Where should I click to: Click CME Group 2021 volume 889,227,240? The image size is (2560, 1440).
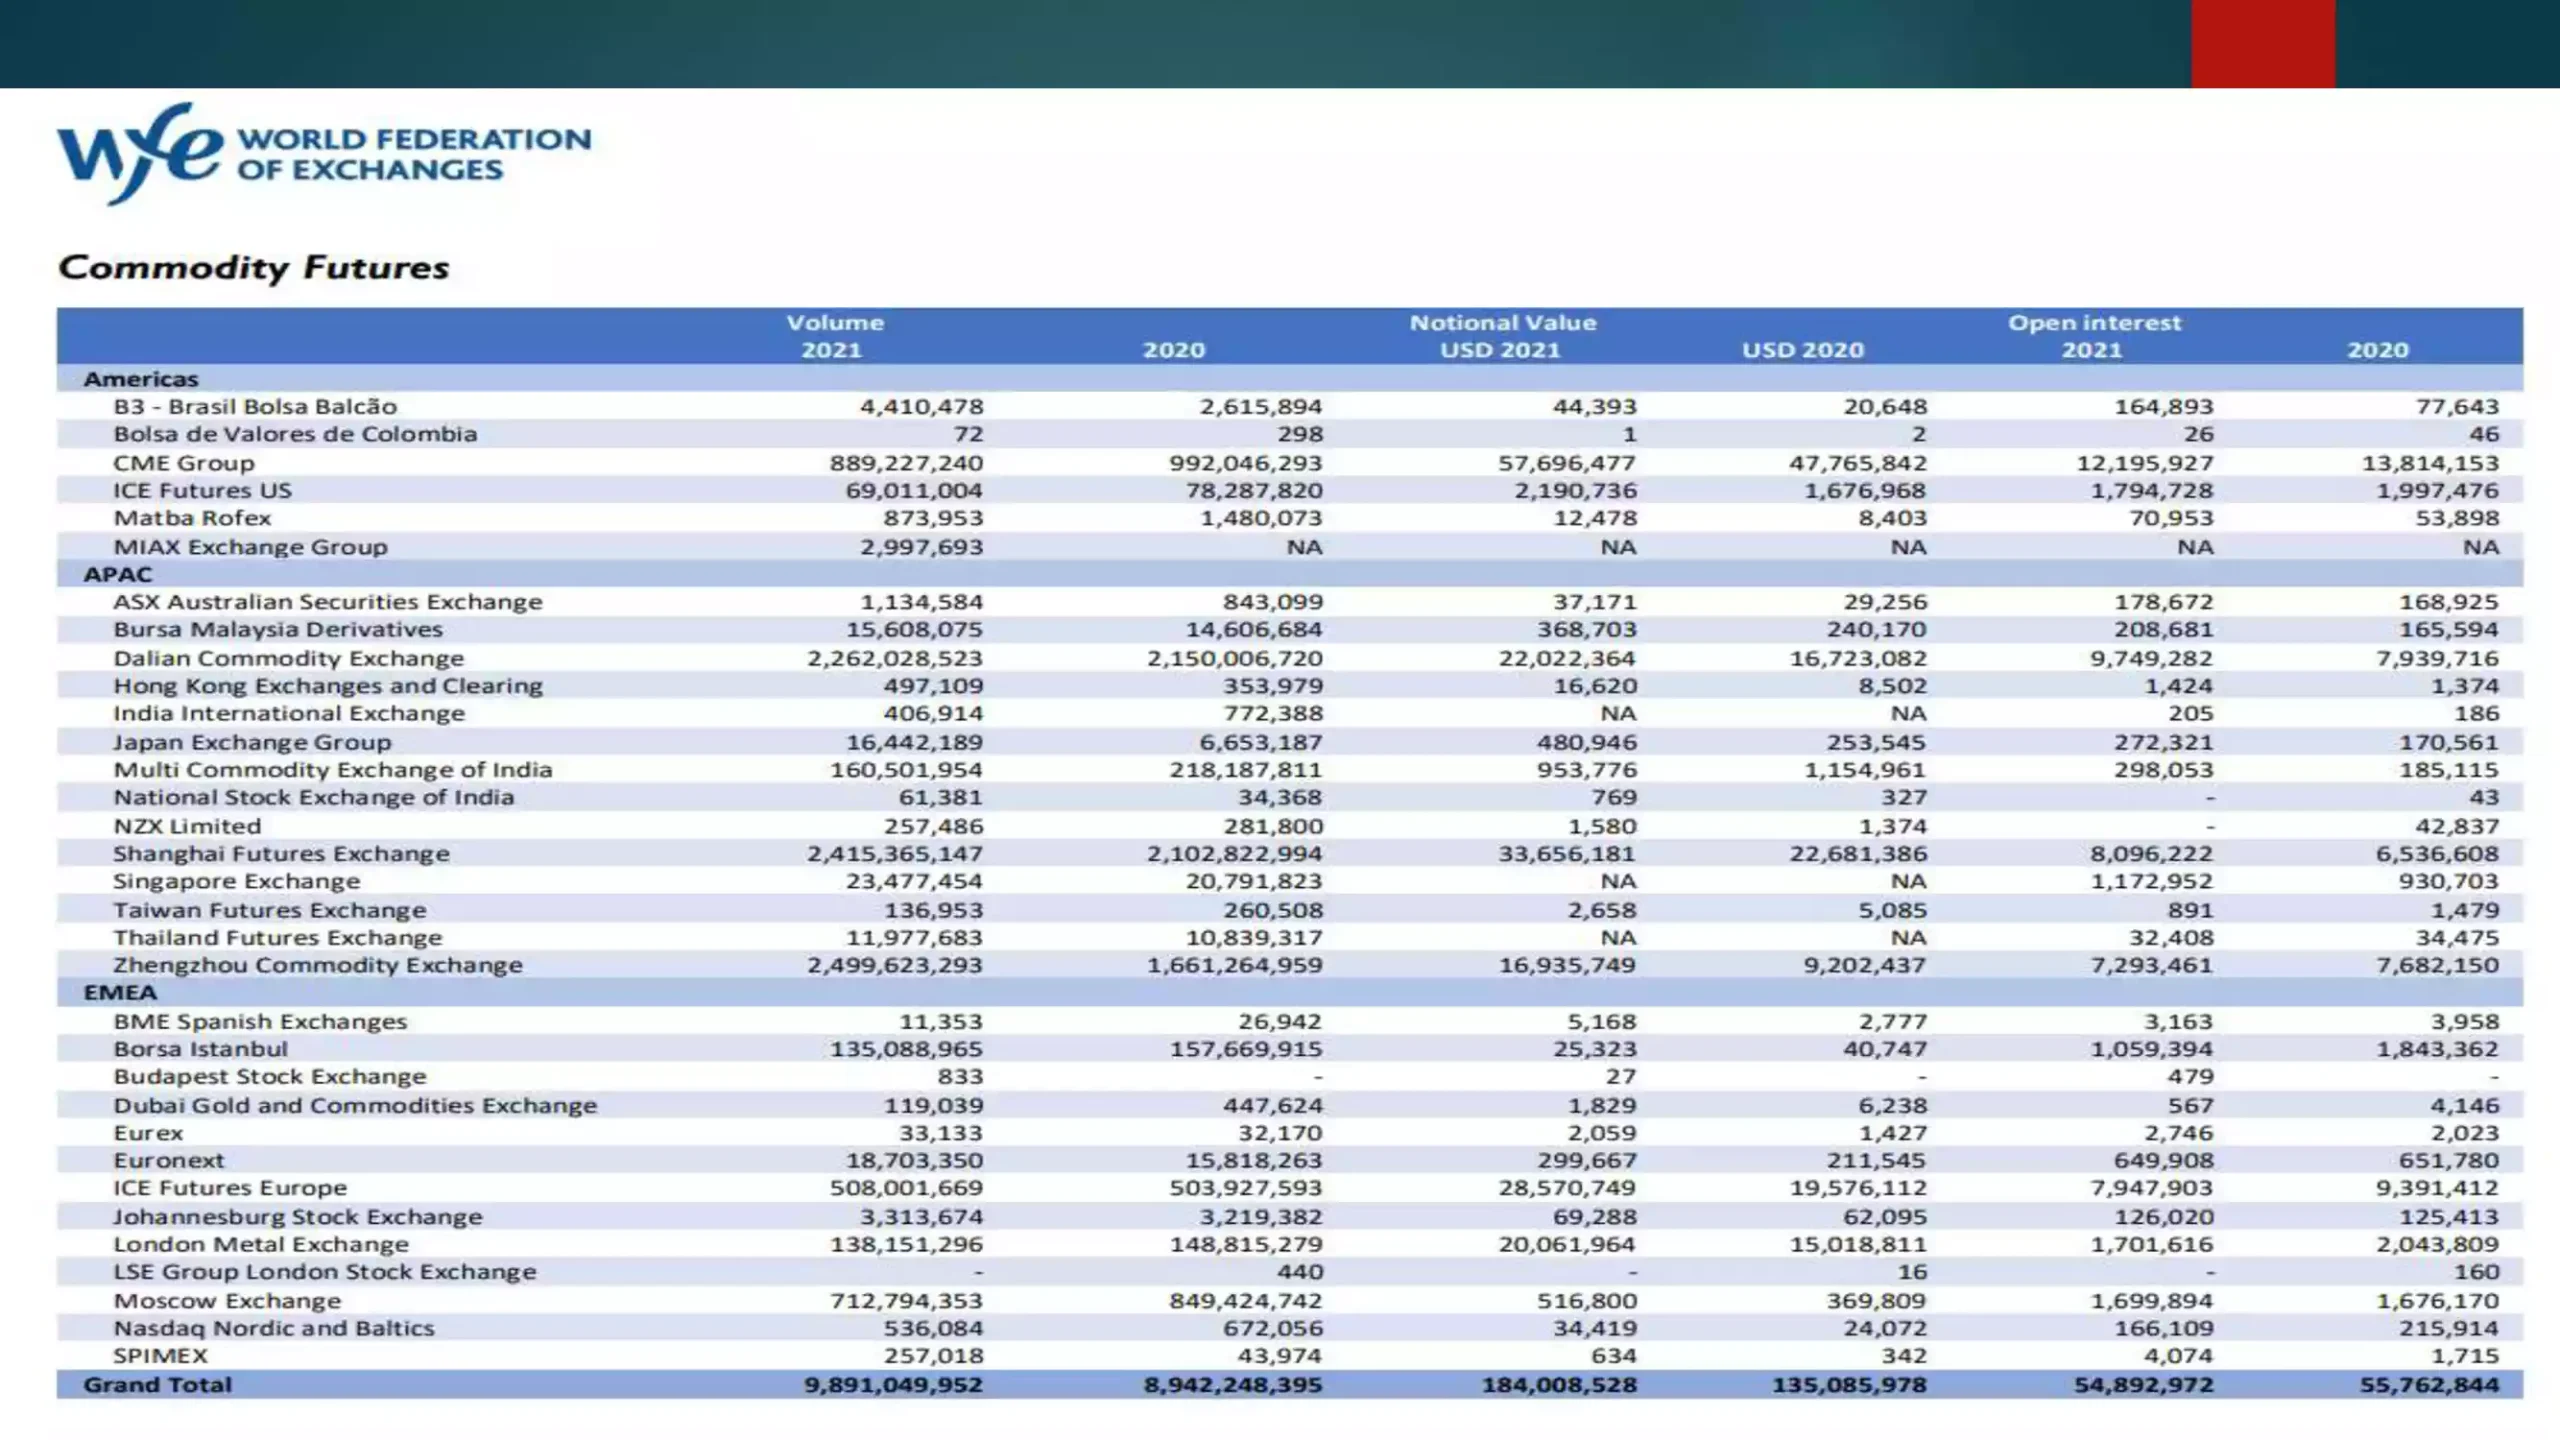(x=906, y=463)
